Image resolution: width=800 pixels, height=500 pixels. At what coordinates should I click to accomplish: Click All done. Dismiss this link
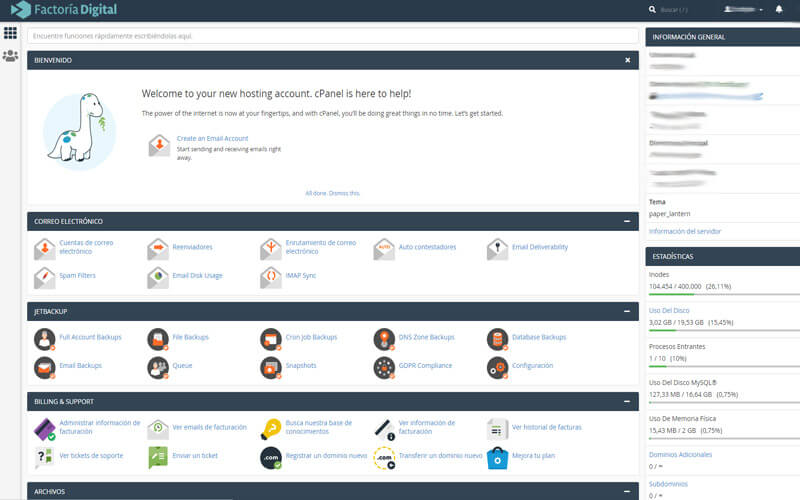coord(332,193)
